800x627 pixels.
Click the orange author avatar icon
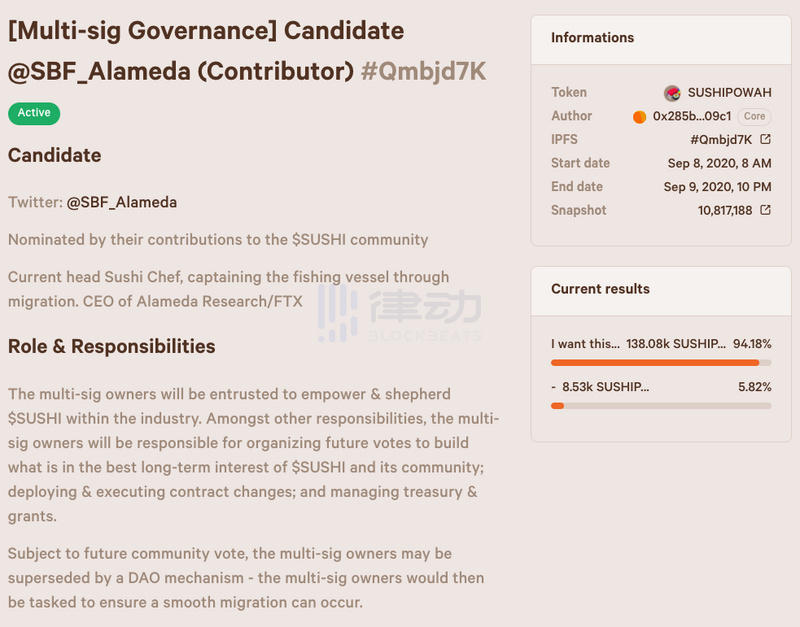click(x=640, y=117)
